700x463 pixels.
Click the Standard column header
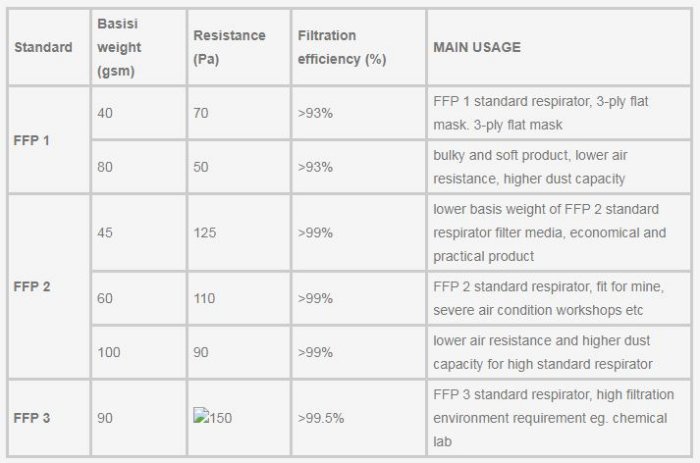[43, 48]
